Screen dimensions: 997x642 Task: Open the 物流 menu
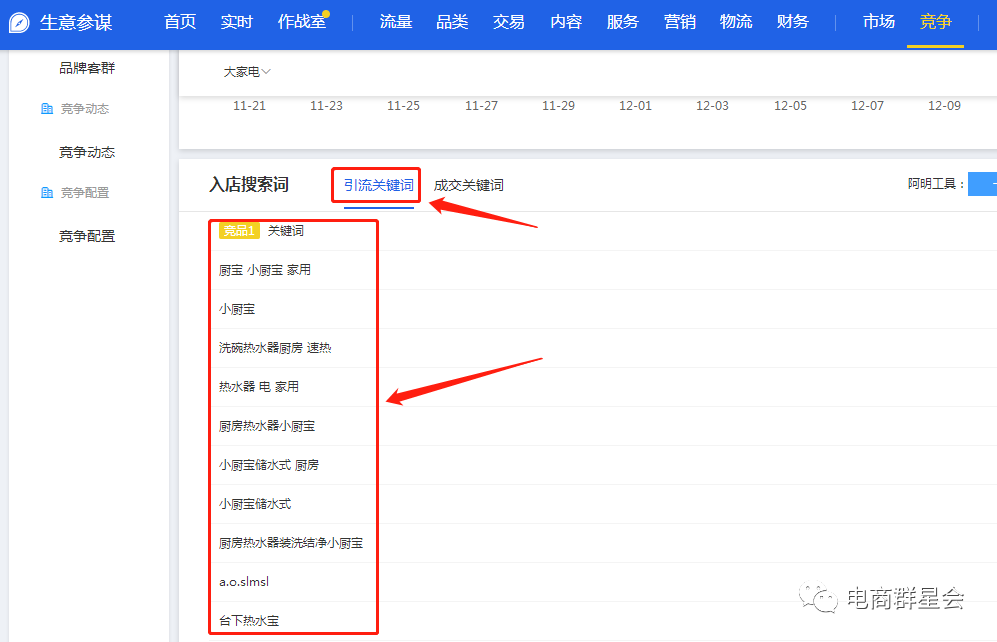[x=736, y=22]
